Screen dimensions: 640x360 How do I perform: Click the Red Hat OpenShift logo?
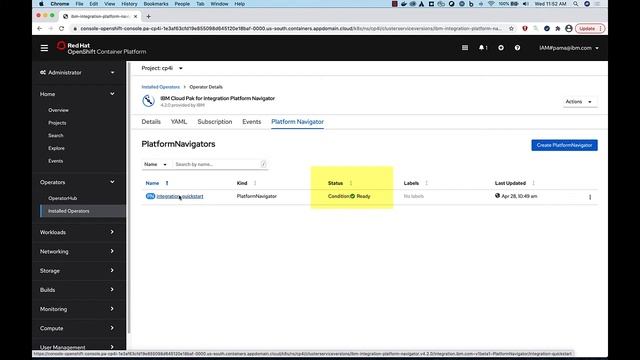click(x=101, y=48)
